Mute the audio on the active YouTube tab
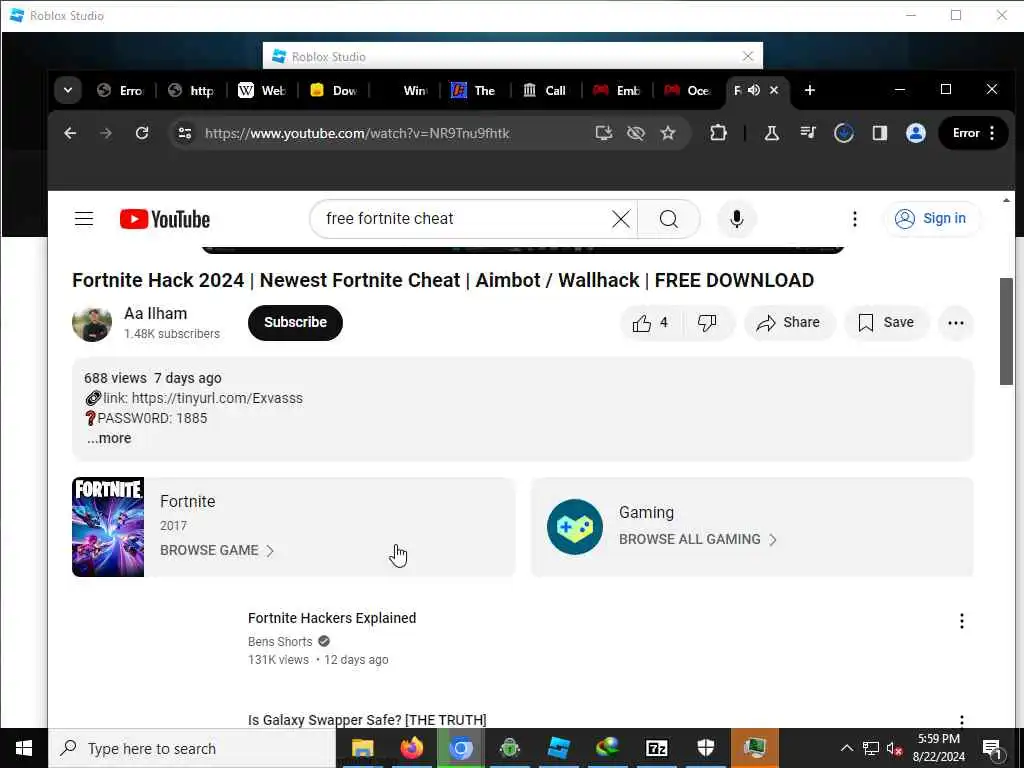This screenshot has width=1024, height=768. pos(754,90)
